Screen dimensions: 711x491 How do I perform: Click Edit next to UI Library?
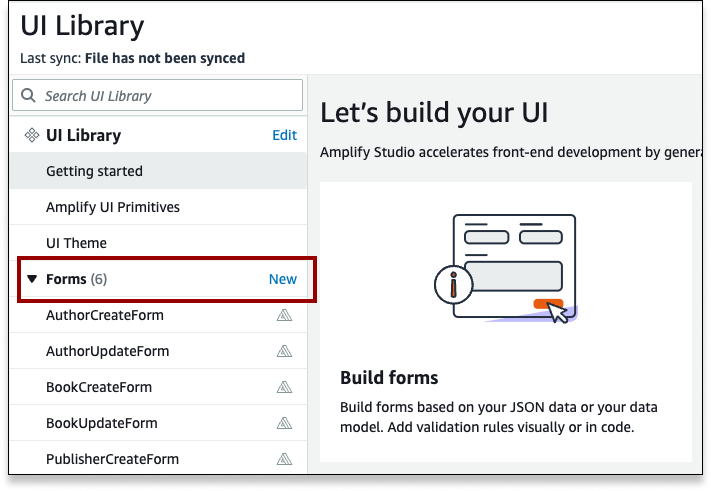(284, 135)
